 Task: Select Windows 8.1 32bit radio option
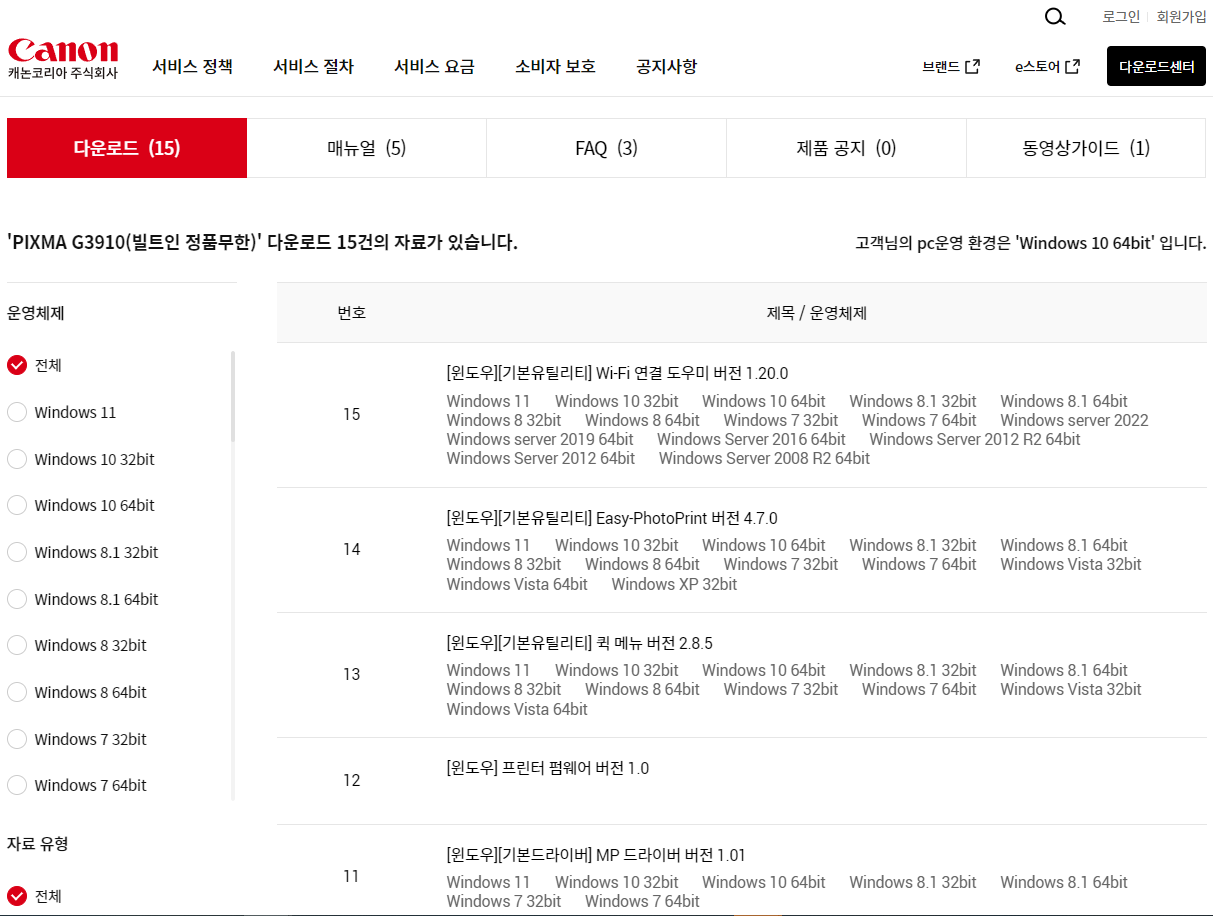(17, 552)
